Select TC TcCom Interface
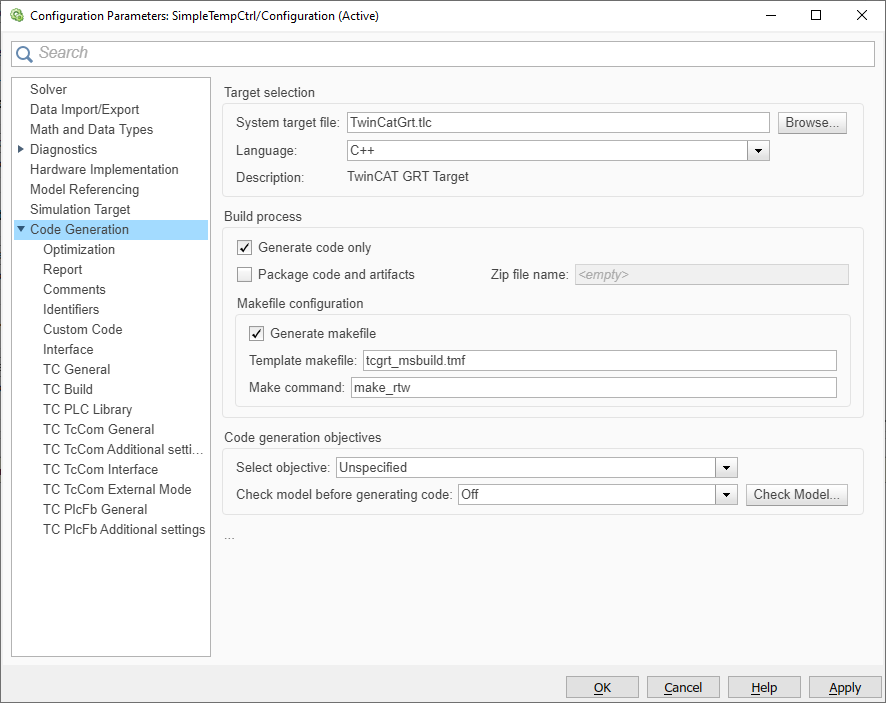Viewport: 886px width, 703px height. (100, 470)
